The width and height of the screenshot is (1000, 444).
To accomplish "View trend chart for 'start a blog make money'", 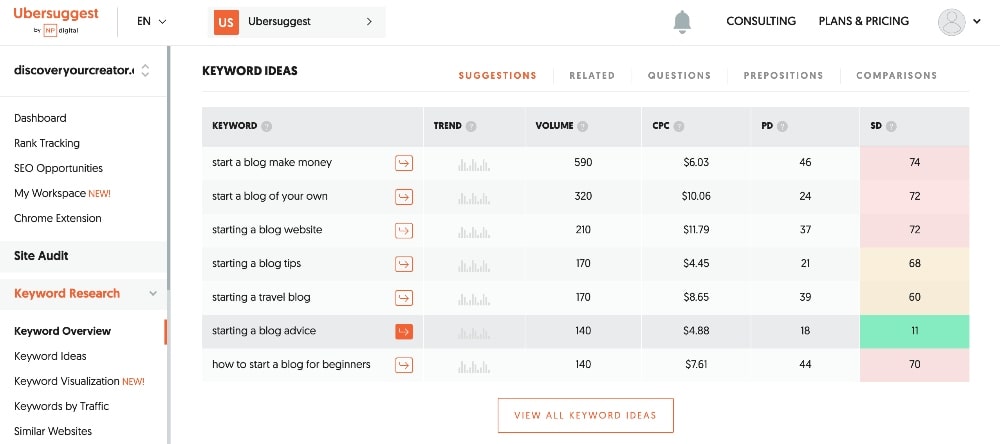I will (x=474, y=165).
